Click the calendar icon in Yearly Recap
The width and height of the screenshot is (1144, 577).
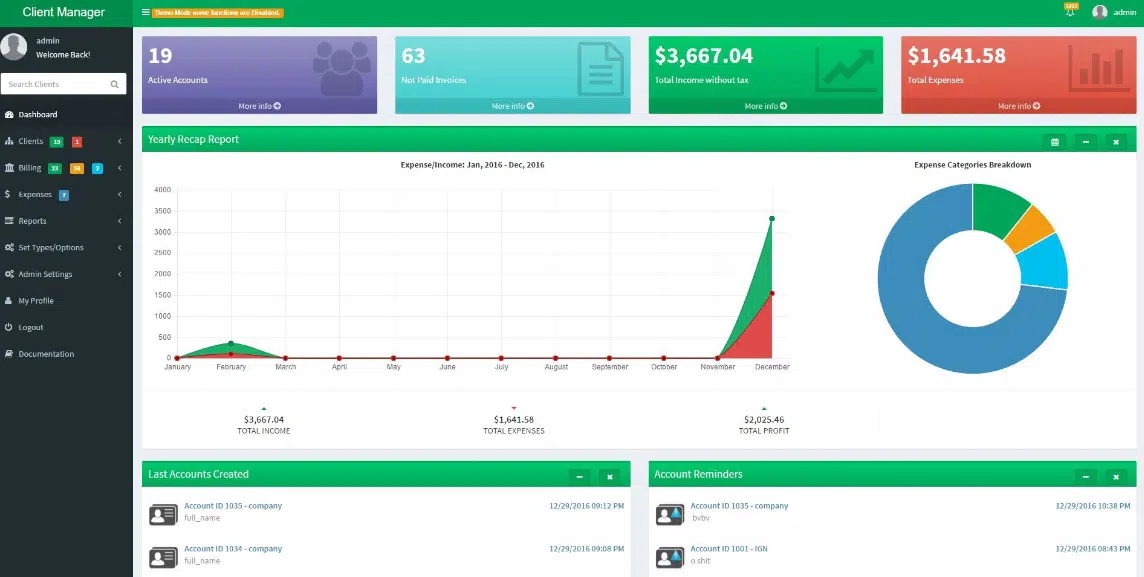point(1055,142)
